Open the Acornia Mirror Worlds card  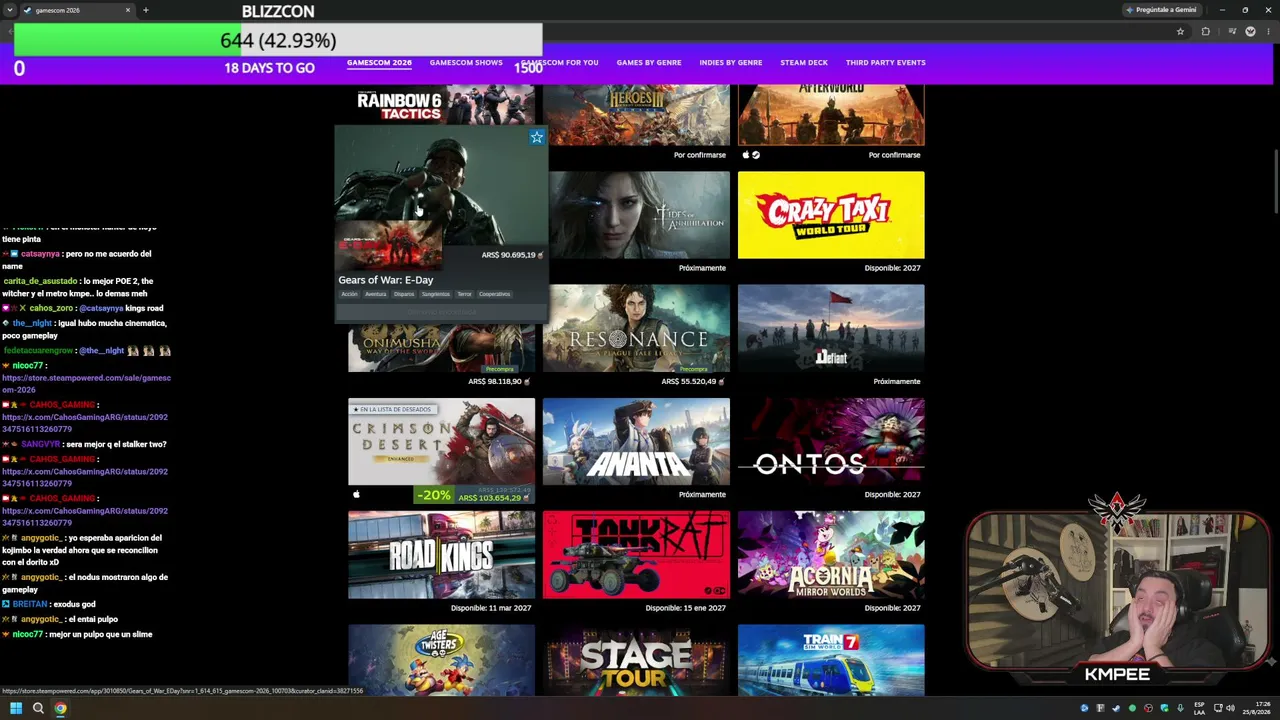pyautogui.click(x=831, y=555)
